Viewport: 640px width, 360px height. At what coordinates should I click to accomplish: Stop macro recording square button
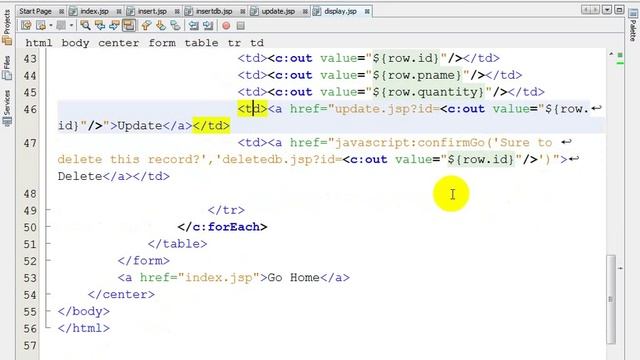[x=241, y=26]
